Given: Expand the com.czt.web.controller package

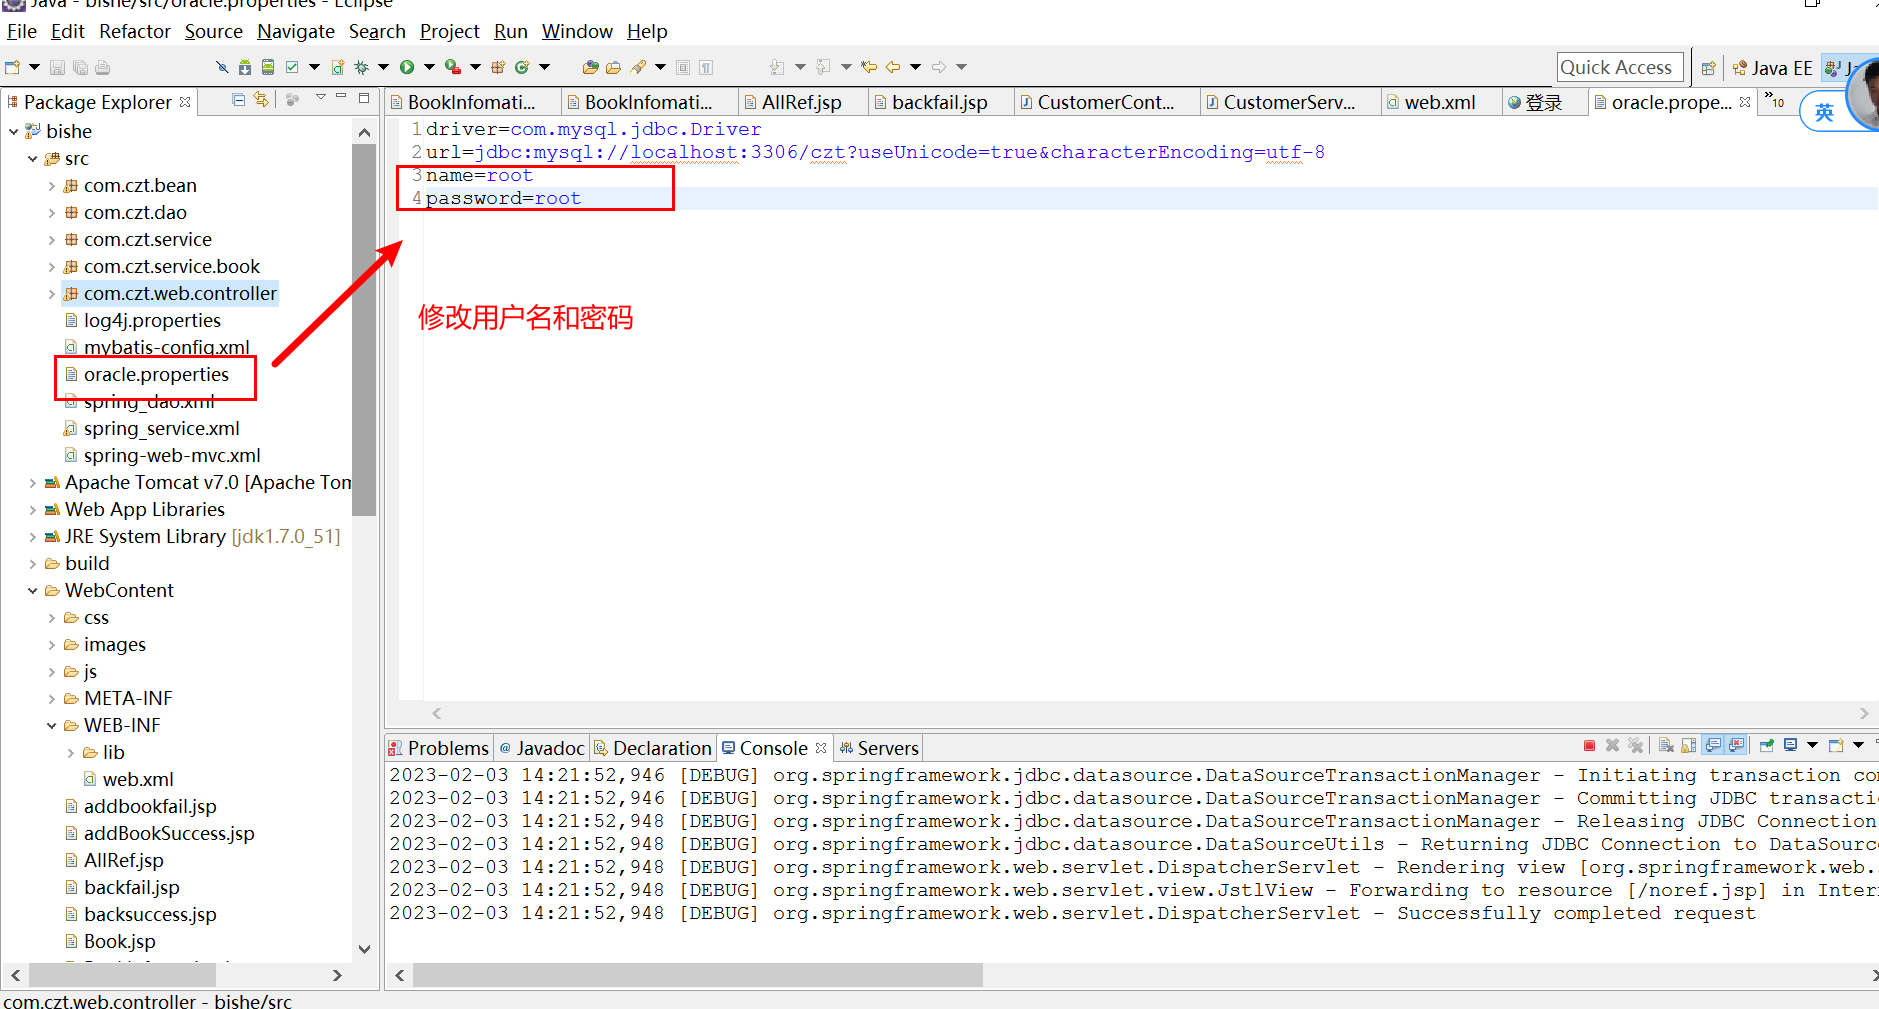Looking at the screenshot, I should coord(52,293).
